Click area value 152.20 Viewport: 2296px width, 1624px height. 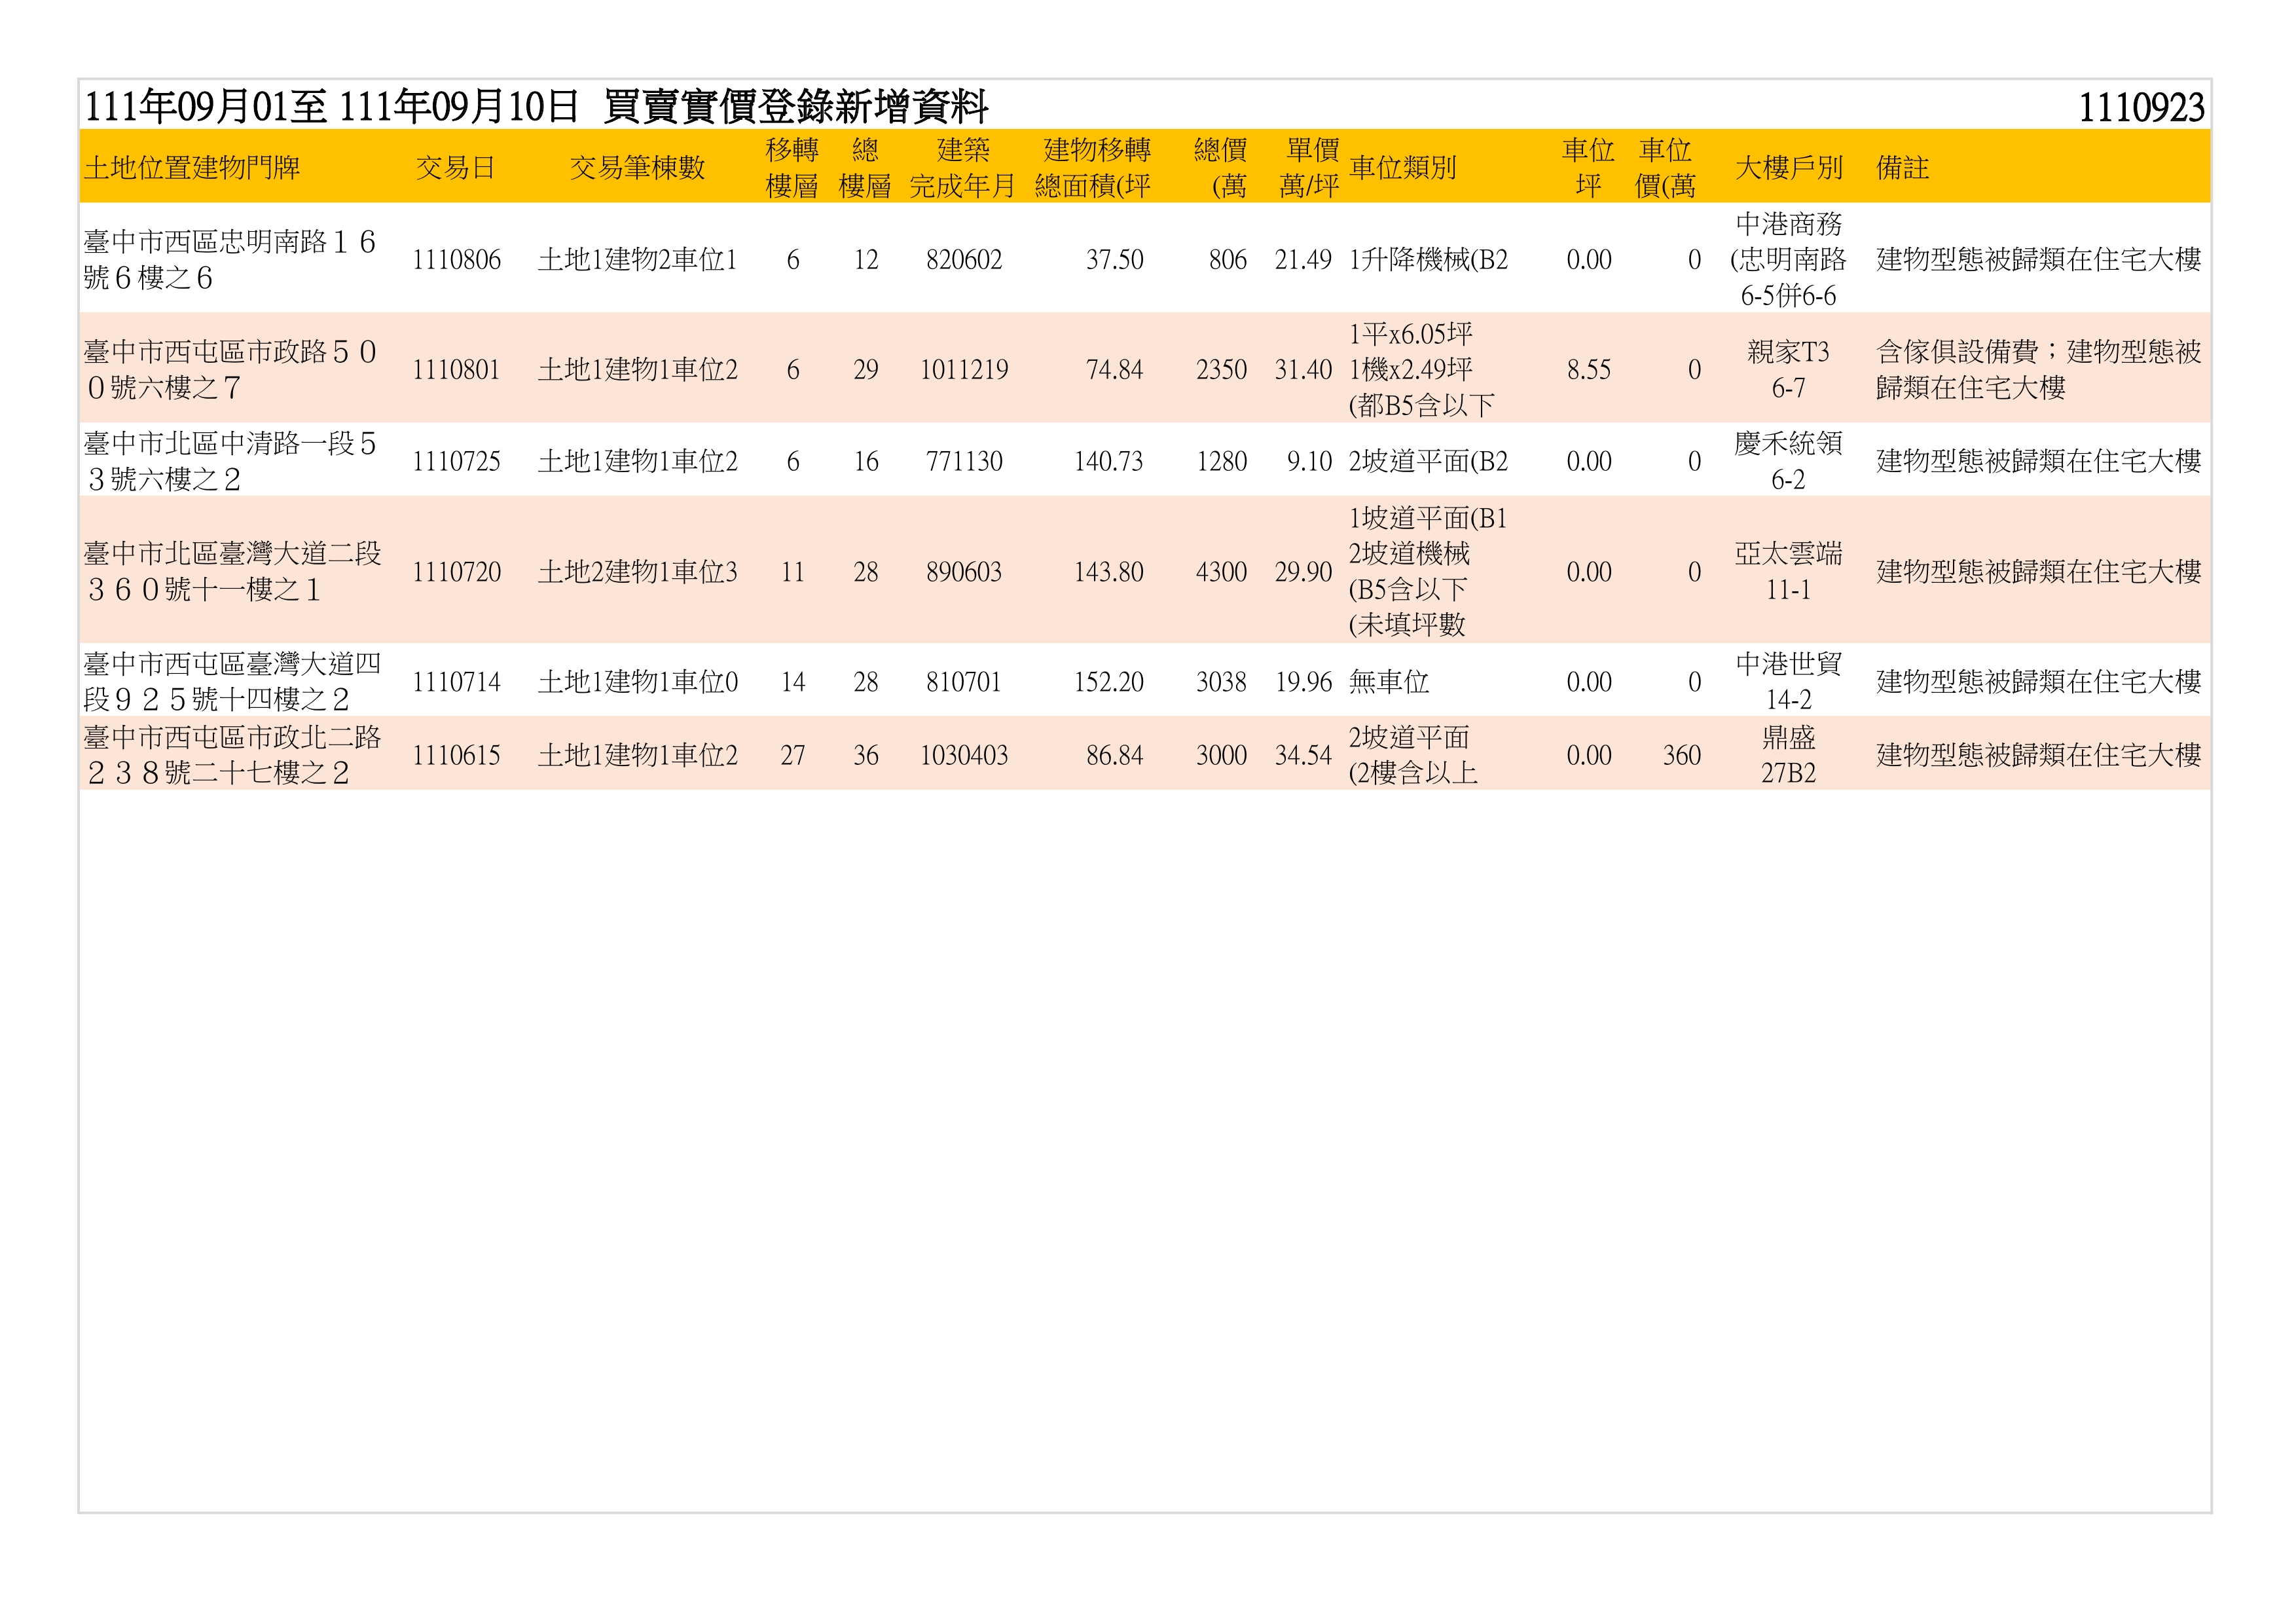pos(1109,682)
